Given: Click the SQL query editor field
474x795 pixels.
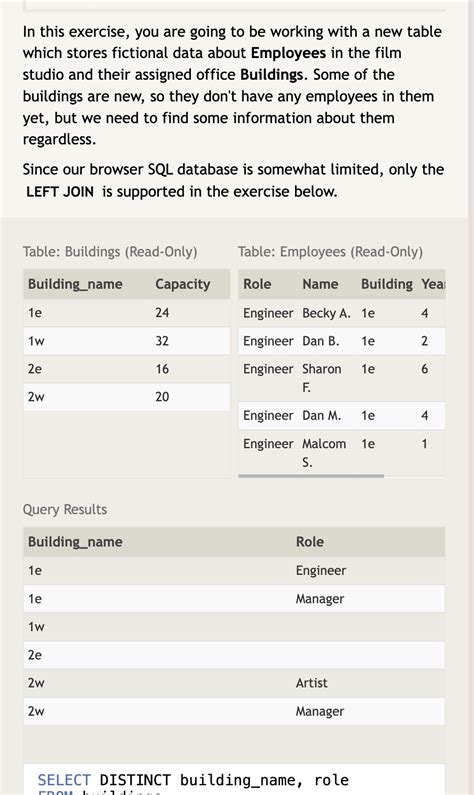Looking at the screenshot, I should pos(234,780).
